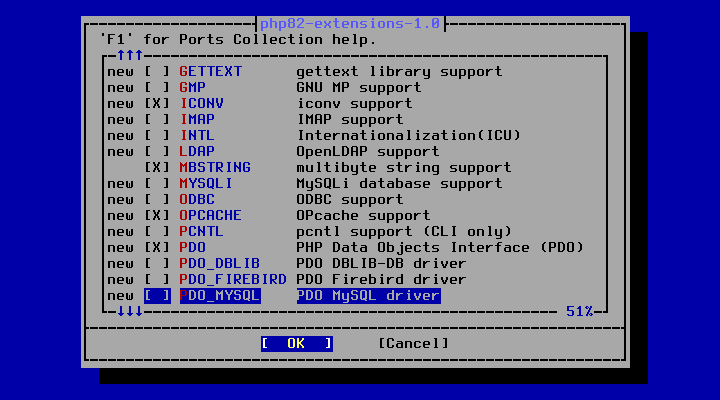This screenshot has width=720, height=400.
Task: Tick the LDAP checkbox
Action: [157, 152]
